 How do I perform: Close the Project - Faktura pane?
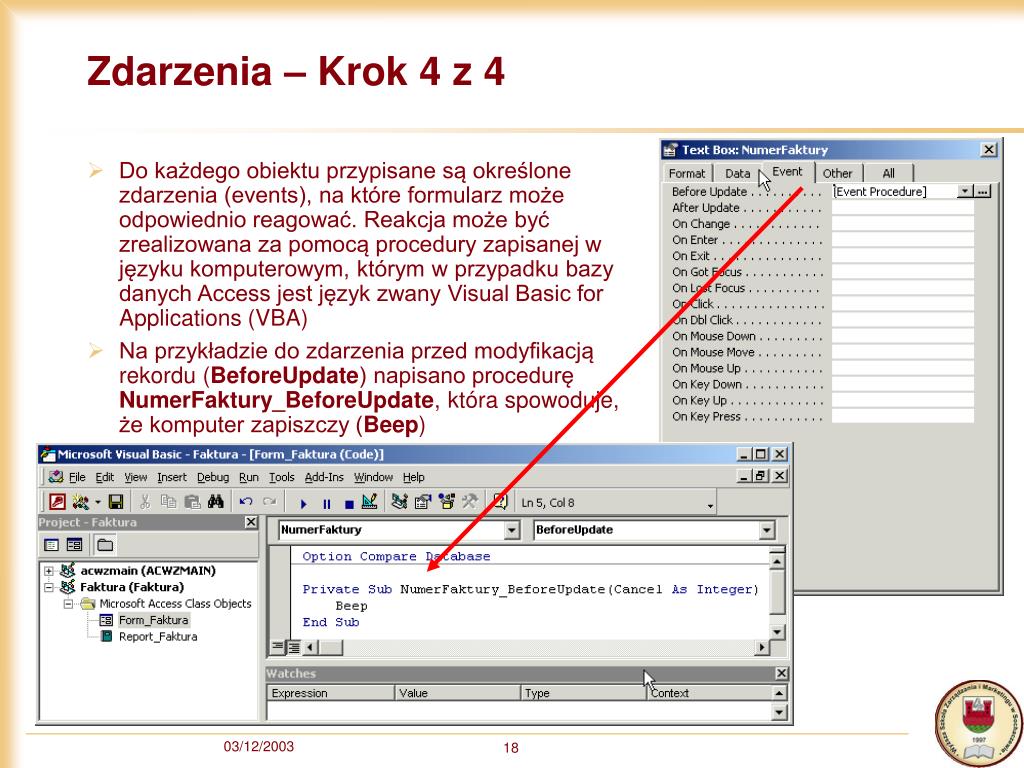[251, 522]
